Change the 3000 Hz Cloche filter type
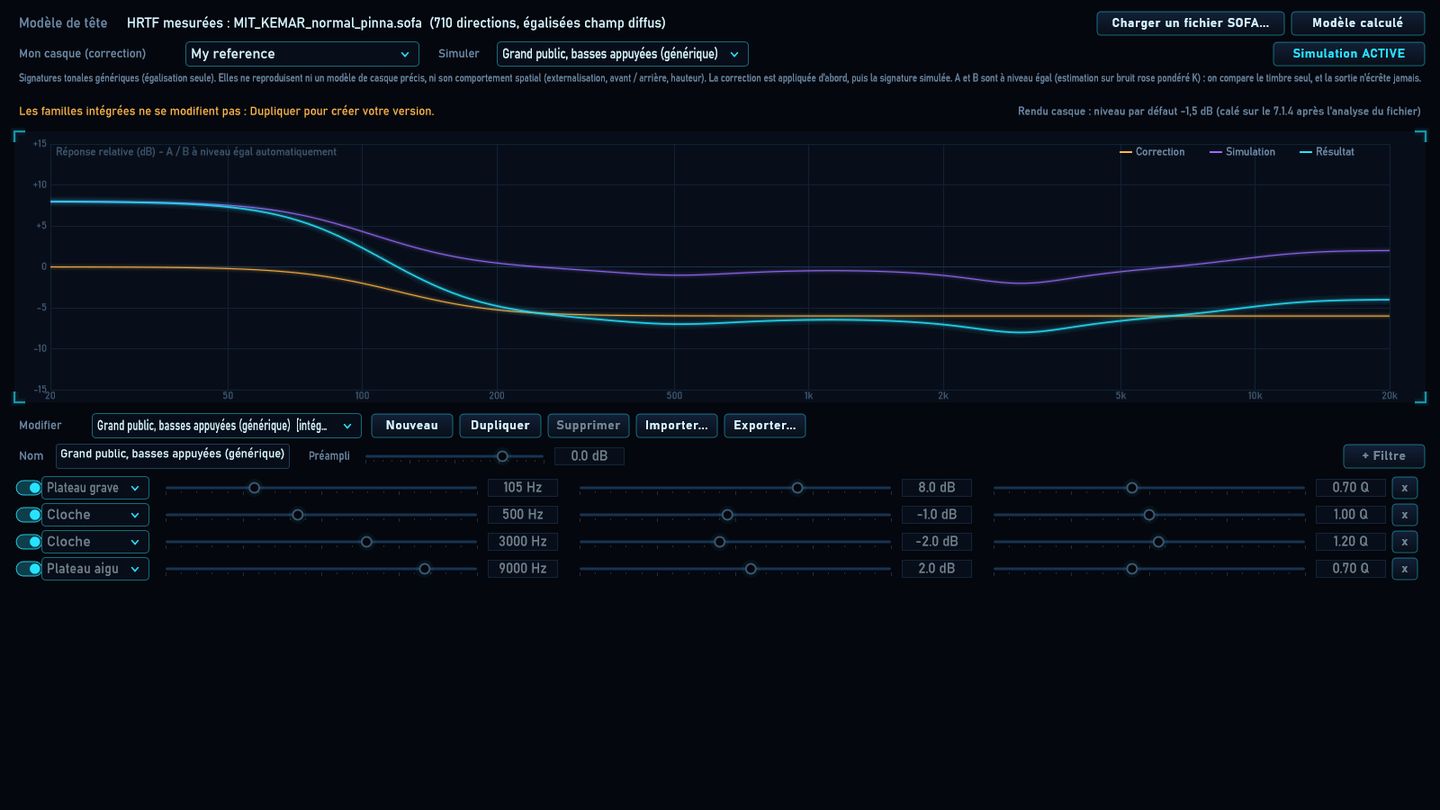1440x810 pixels. [x=95, y=542]
